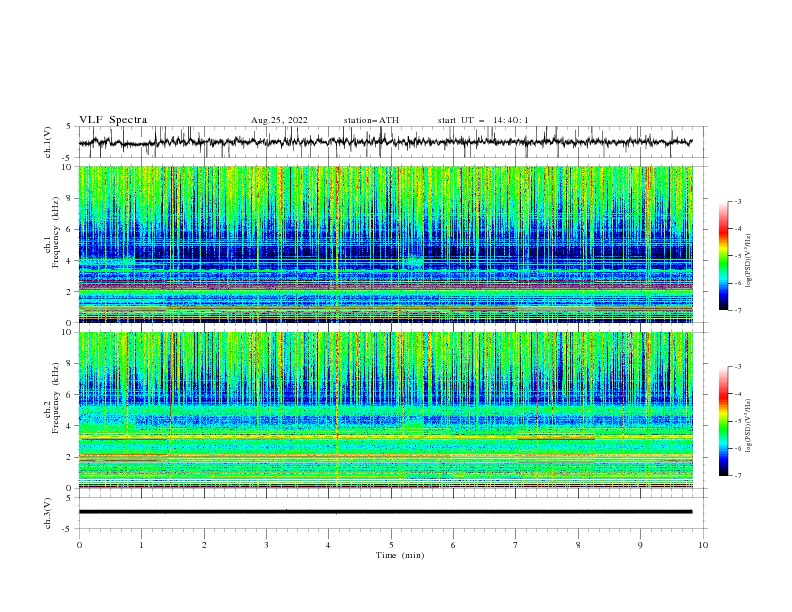
Task: Click the ch.2 color scale bar
Action: point(723,421)
